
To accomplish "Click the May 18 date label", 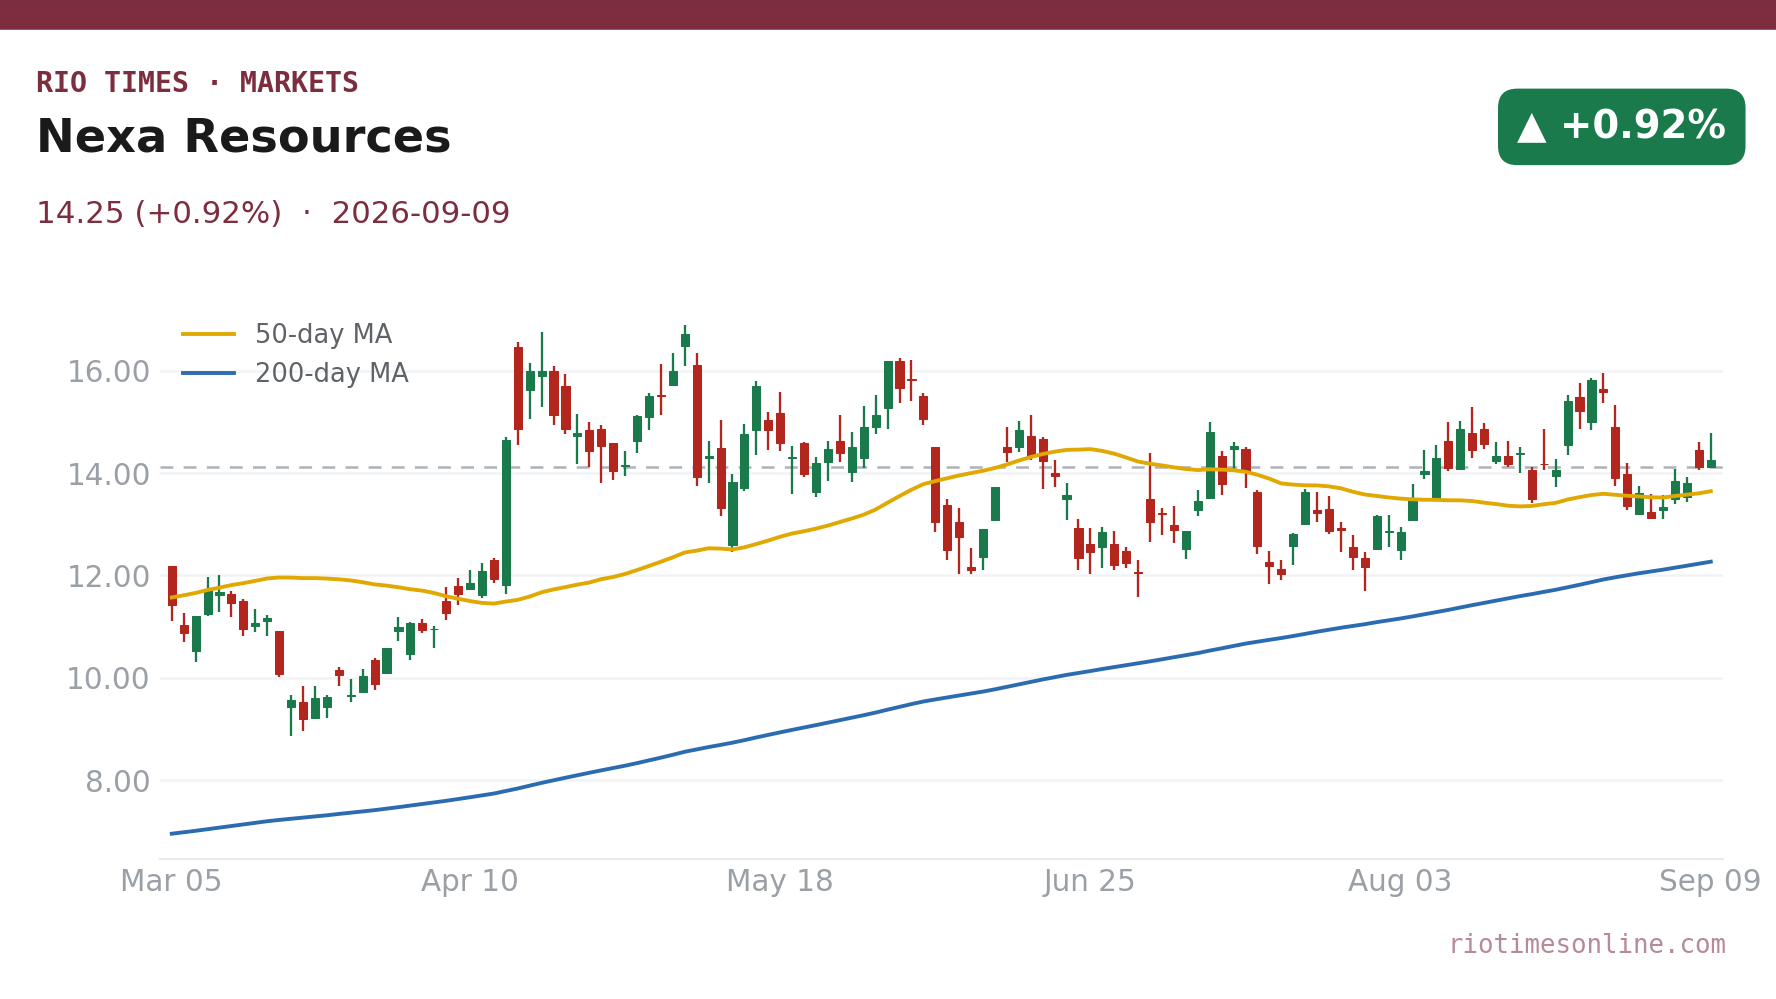I will (x=780, y=882).
